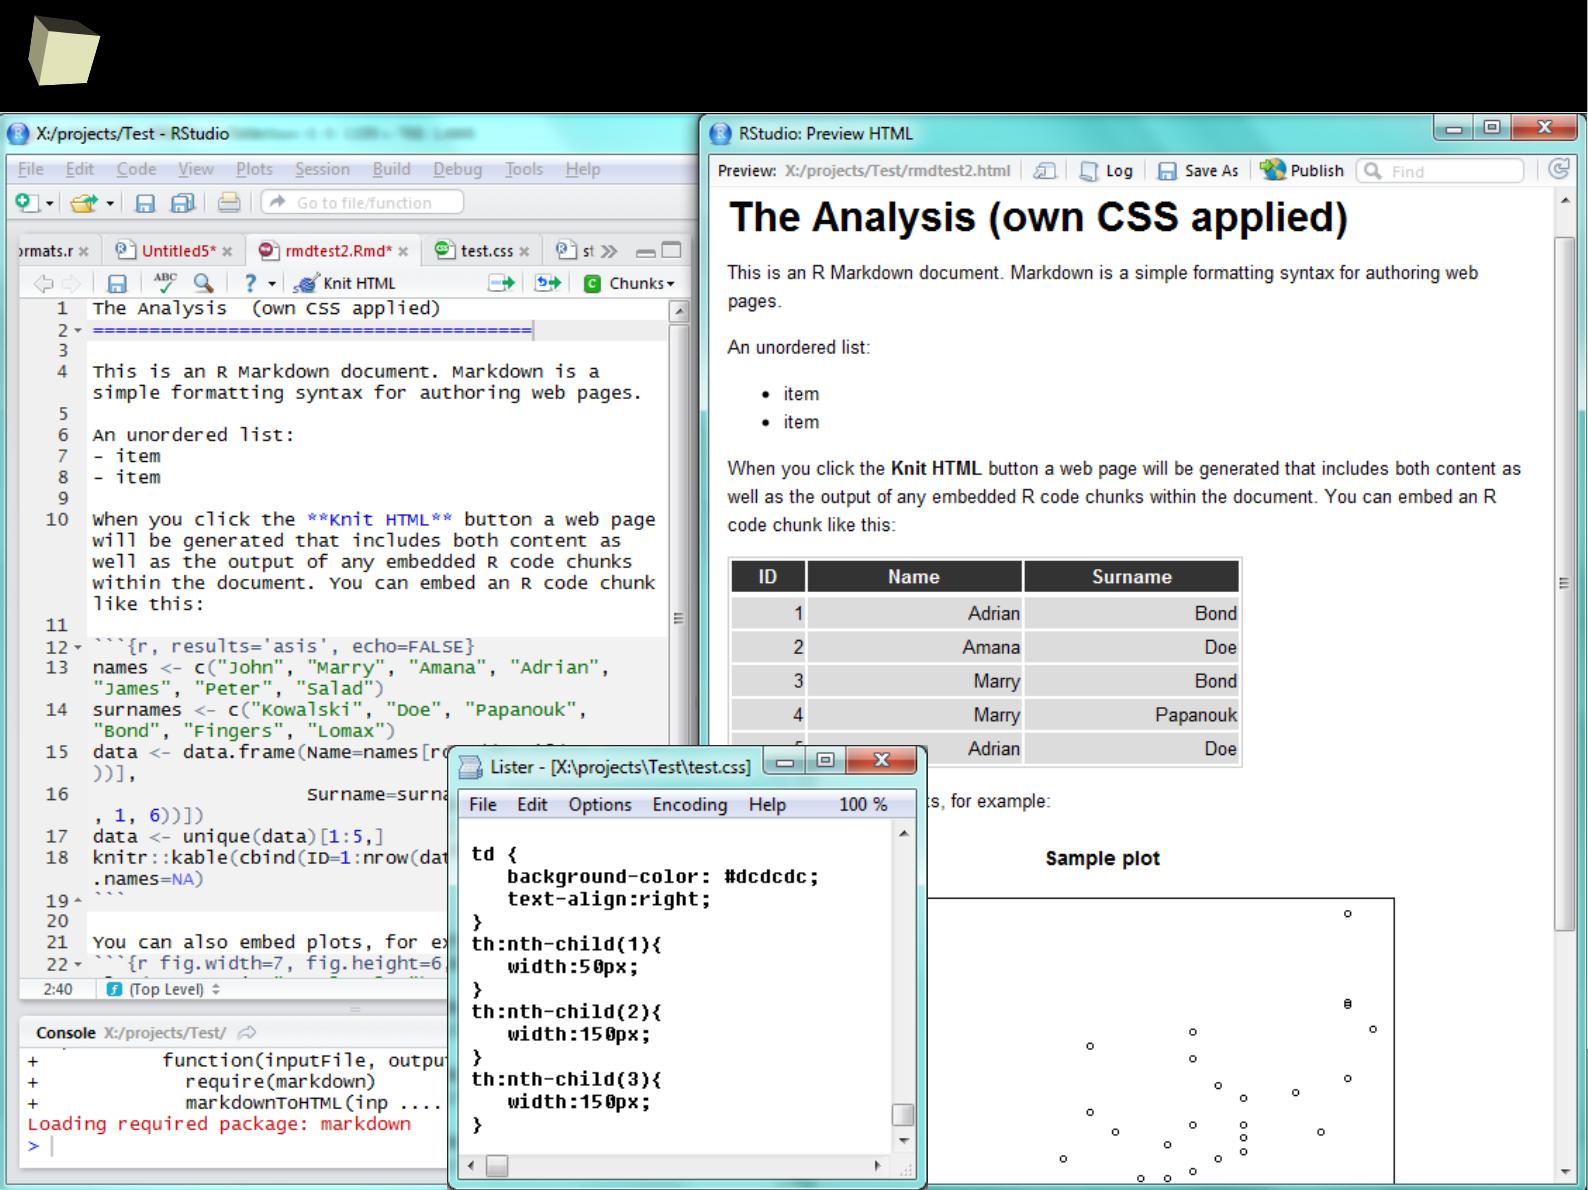Open the Code menu in RStudio
Screen dimensions: 1588x1190
[x=136, y=169]
